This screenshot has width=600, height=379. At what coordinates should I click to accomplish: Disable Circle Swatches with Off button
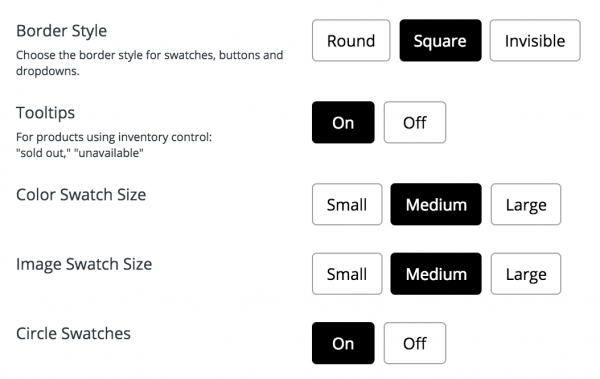(415, 343)
